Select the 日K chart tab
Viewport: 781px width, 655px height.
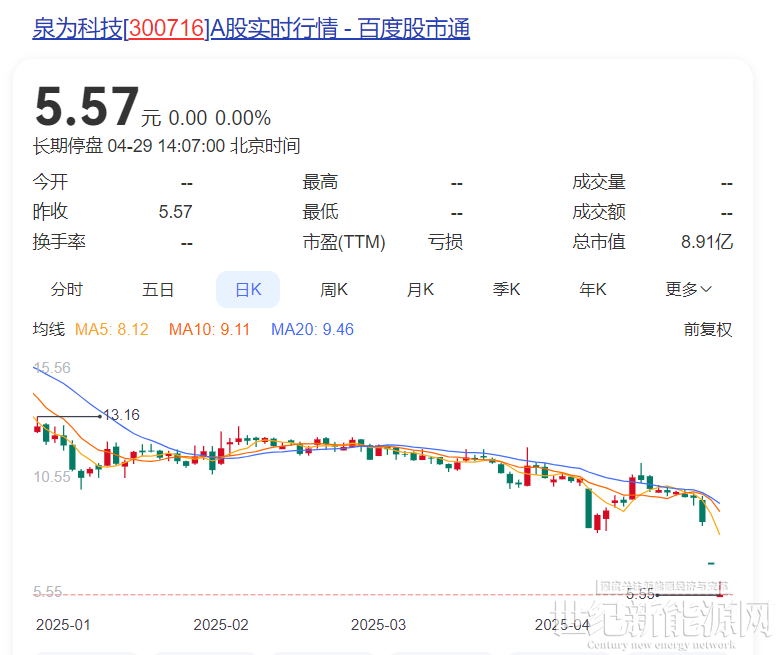tap(248, 289)
